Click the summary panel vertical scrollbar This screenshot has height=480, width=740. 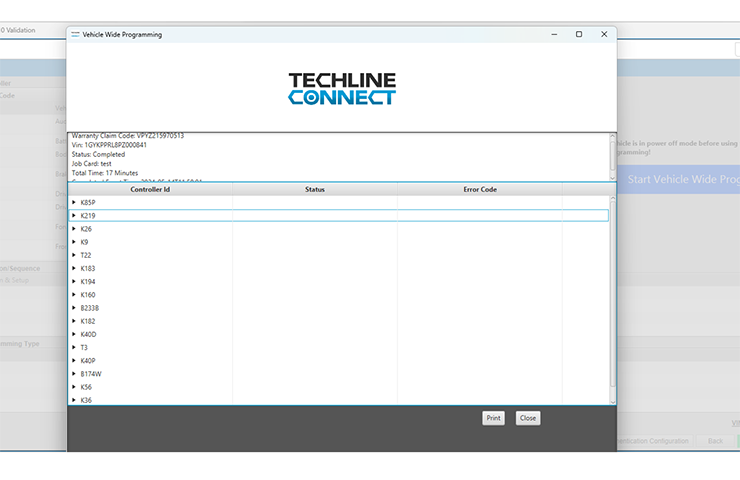tap(613, 157)
